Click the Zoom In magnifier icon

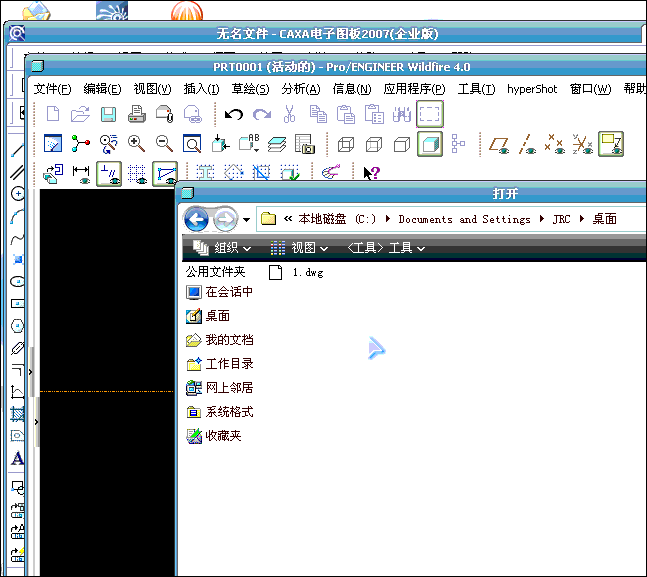click(x=136, y=144)
